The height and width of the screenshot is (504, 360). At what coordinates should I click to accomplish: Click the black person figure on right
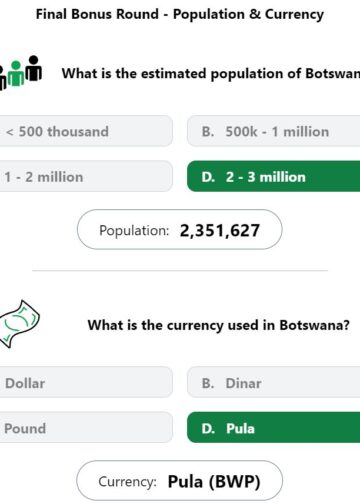[x=34, y=68]
